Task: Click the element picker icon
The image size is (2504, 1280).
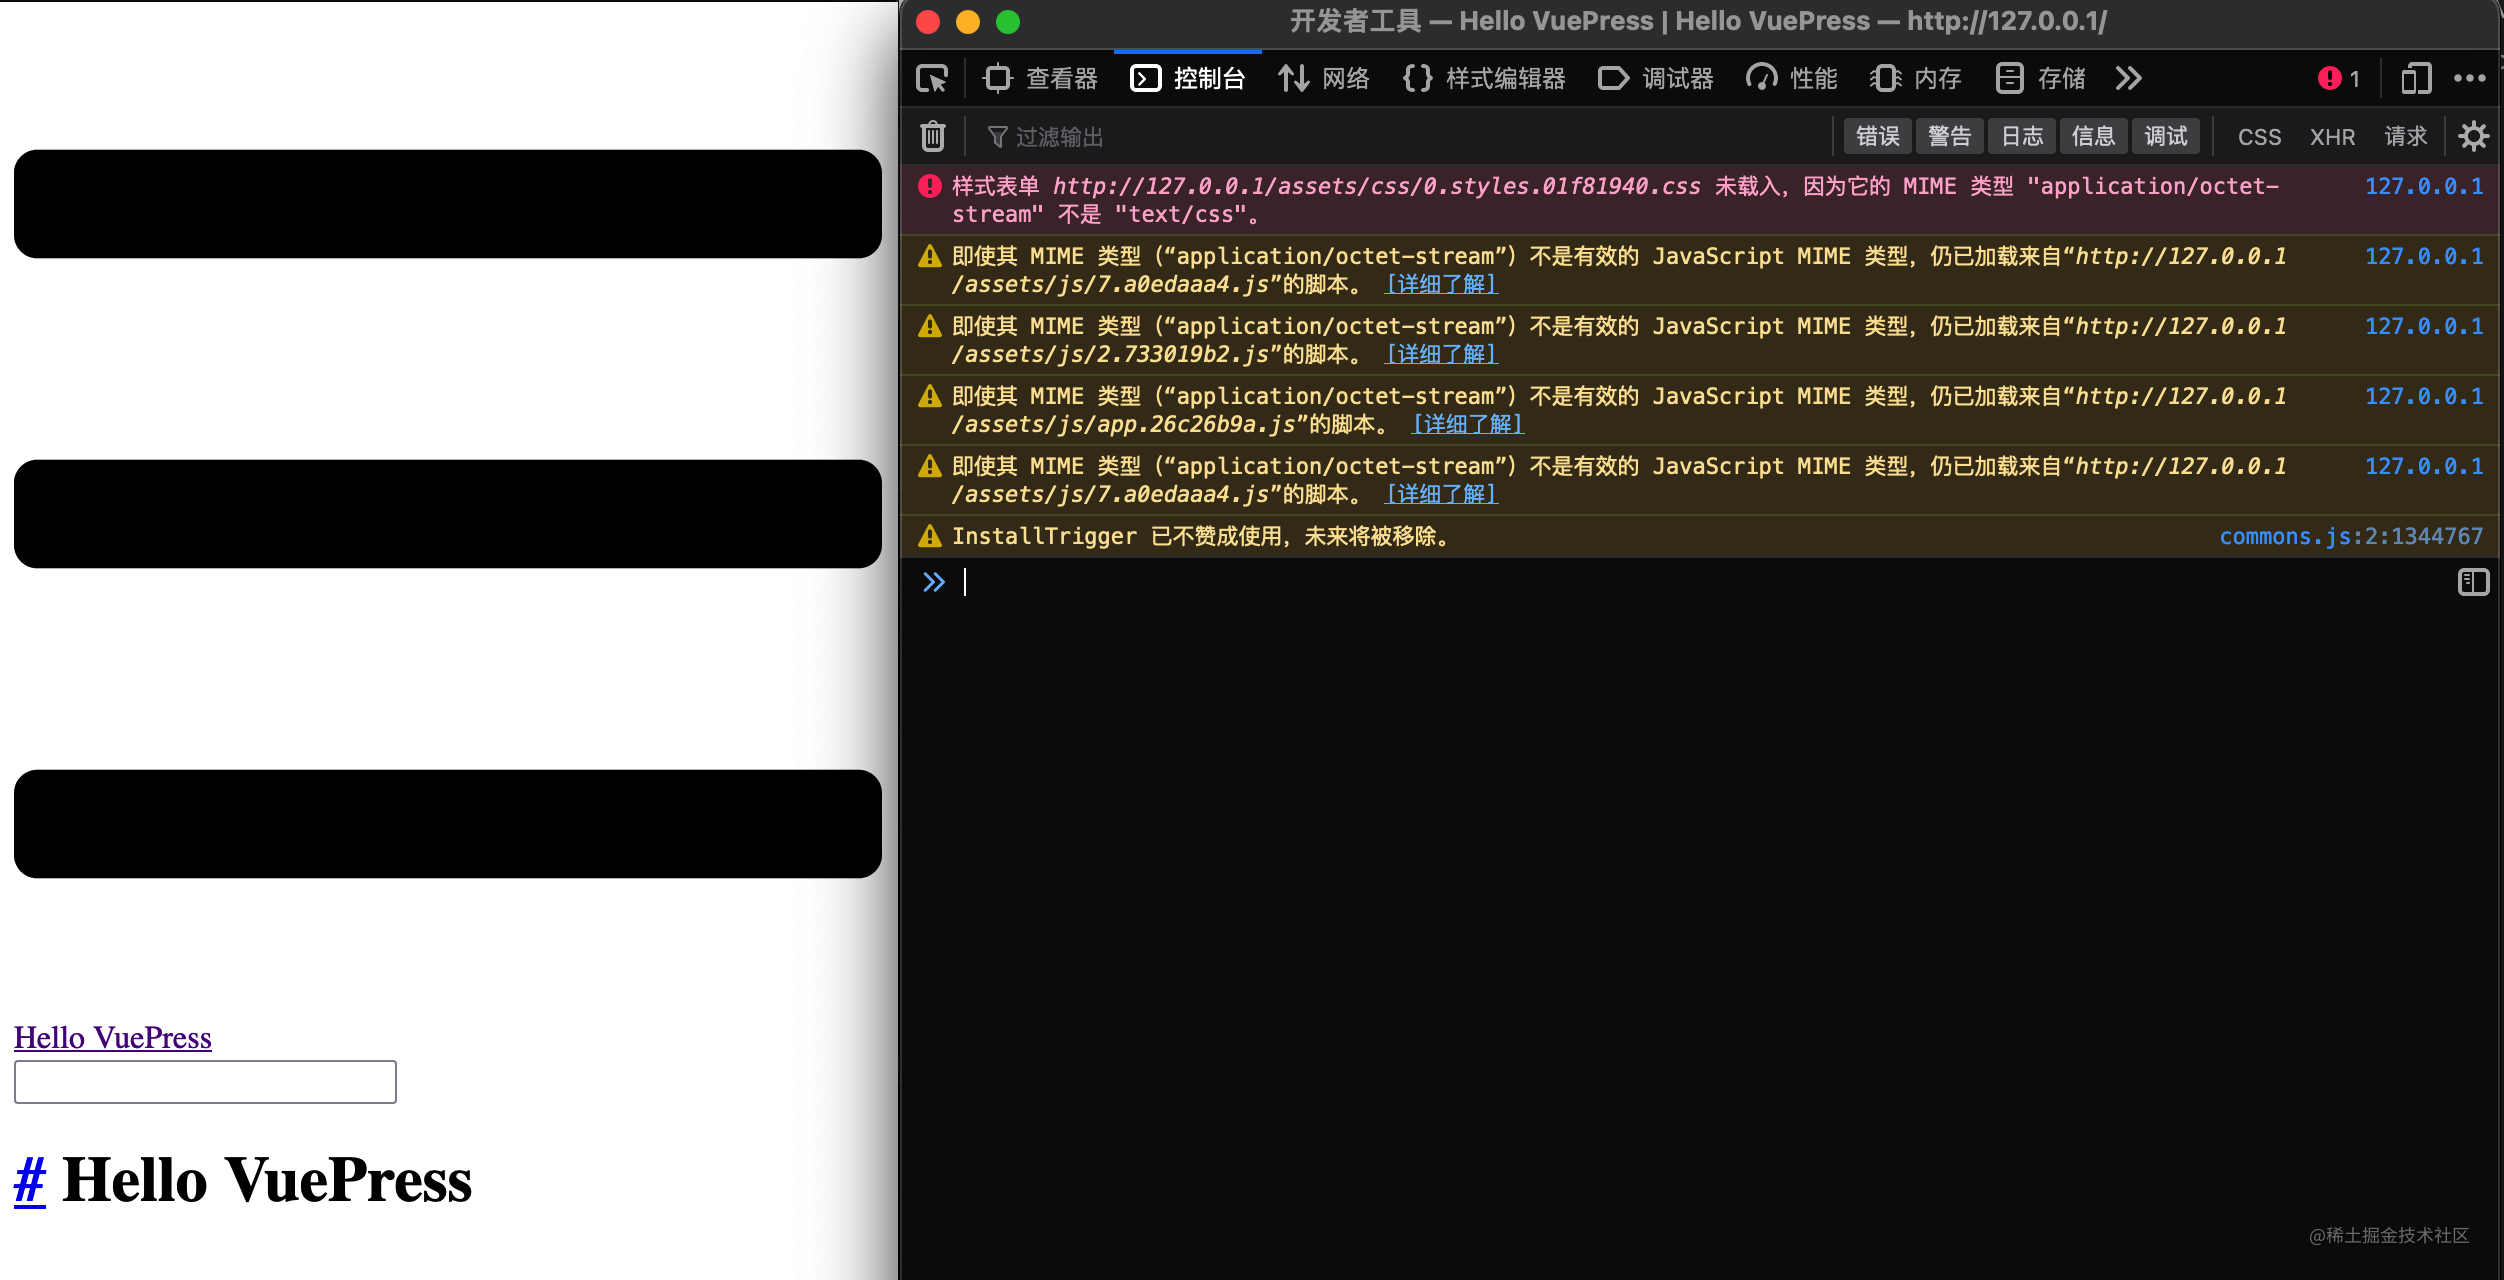Action: [x=932, y=78]
